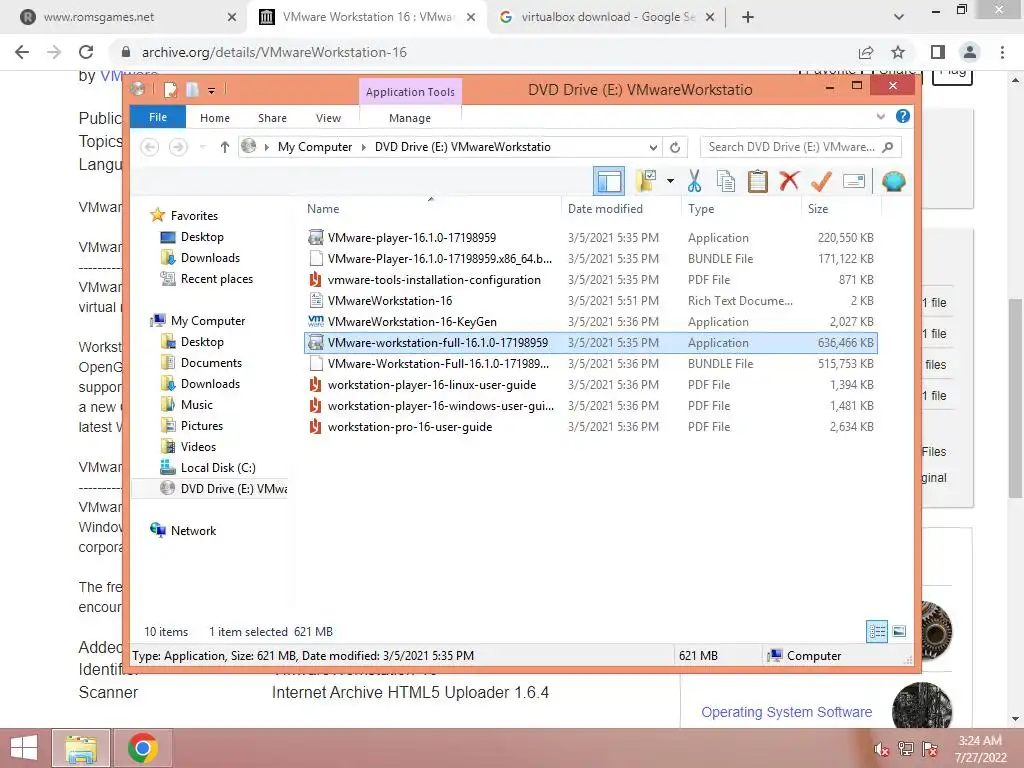
Task: Select Network in the navigation pane
Action: 193,531
